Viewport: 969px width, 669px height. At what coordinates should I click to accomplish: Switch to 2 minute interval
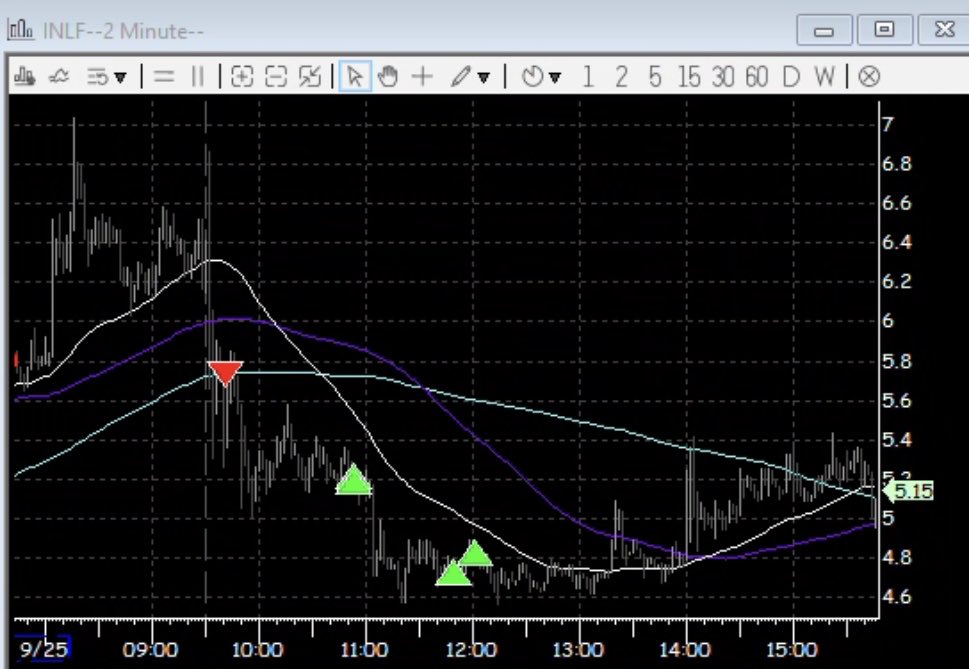click(621, 77)
